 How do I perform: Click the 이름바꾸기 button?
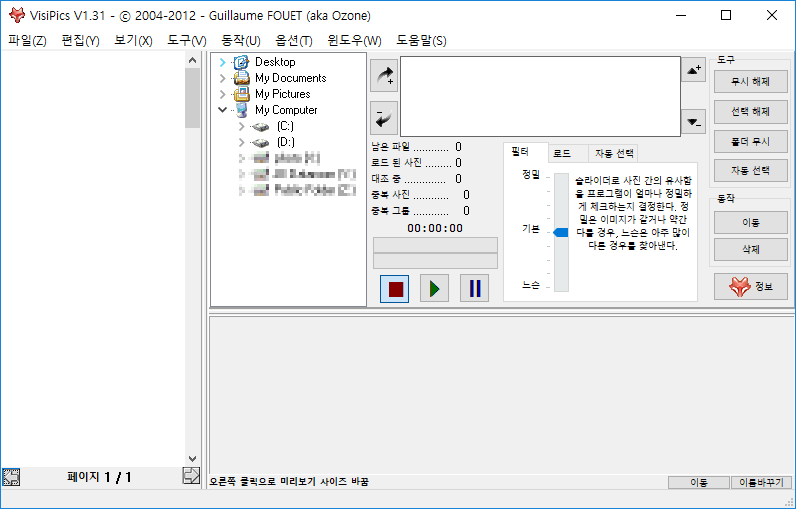click(x=761, y=483)
